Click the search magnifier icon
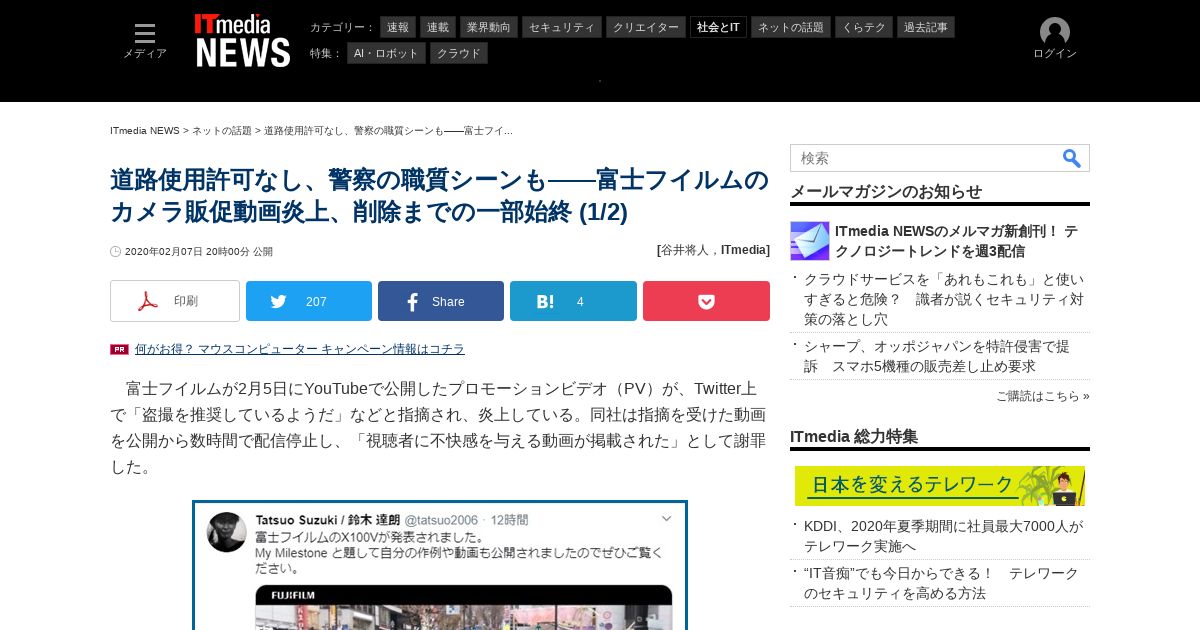The image size is (1200, 630). 1072,158
